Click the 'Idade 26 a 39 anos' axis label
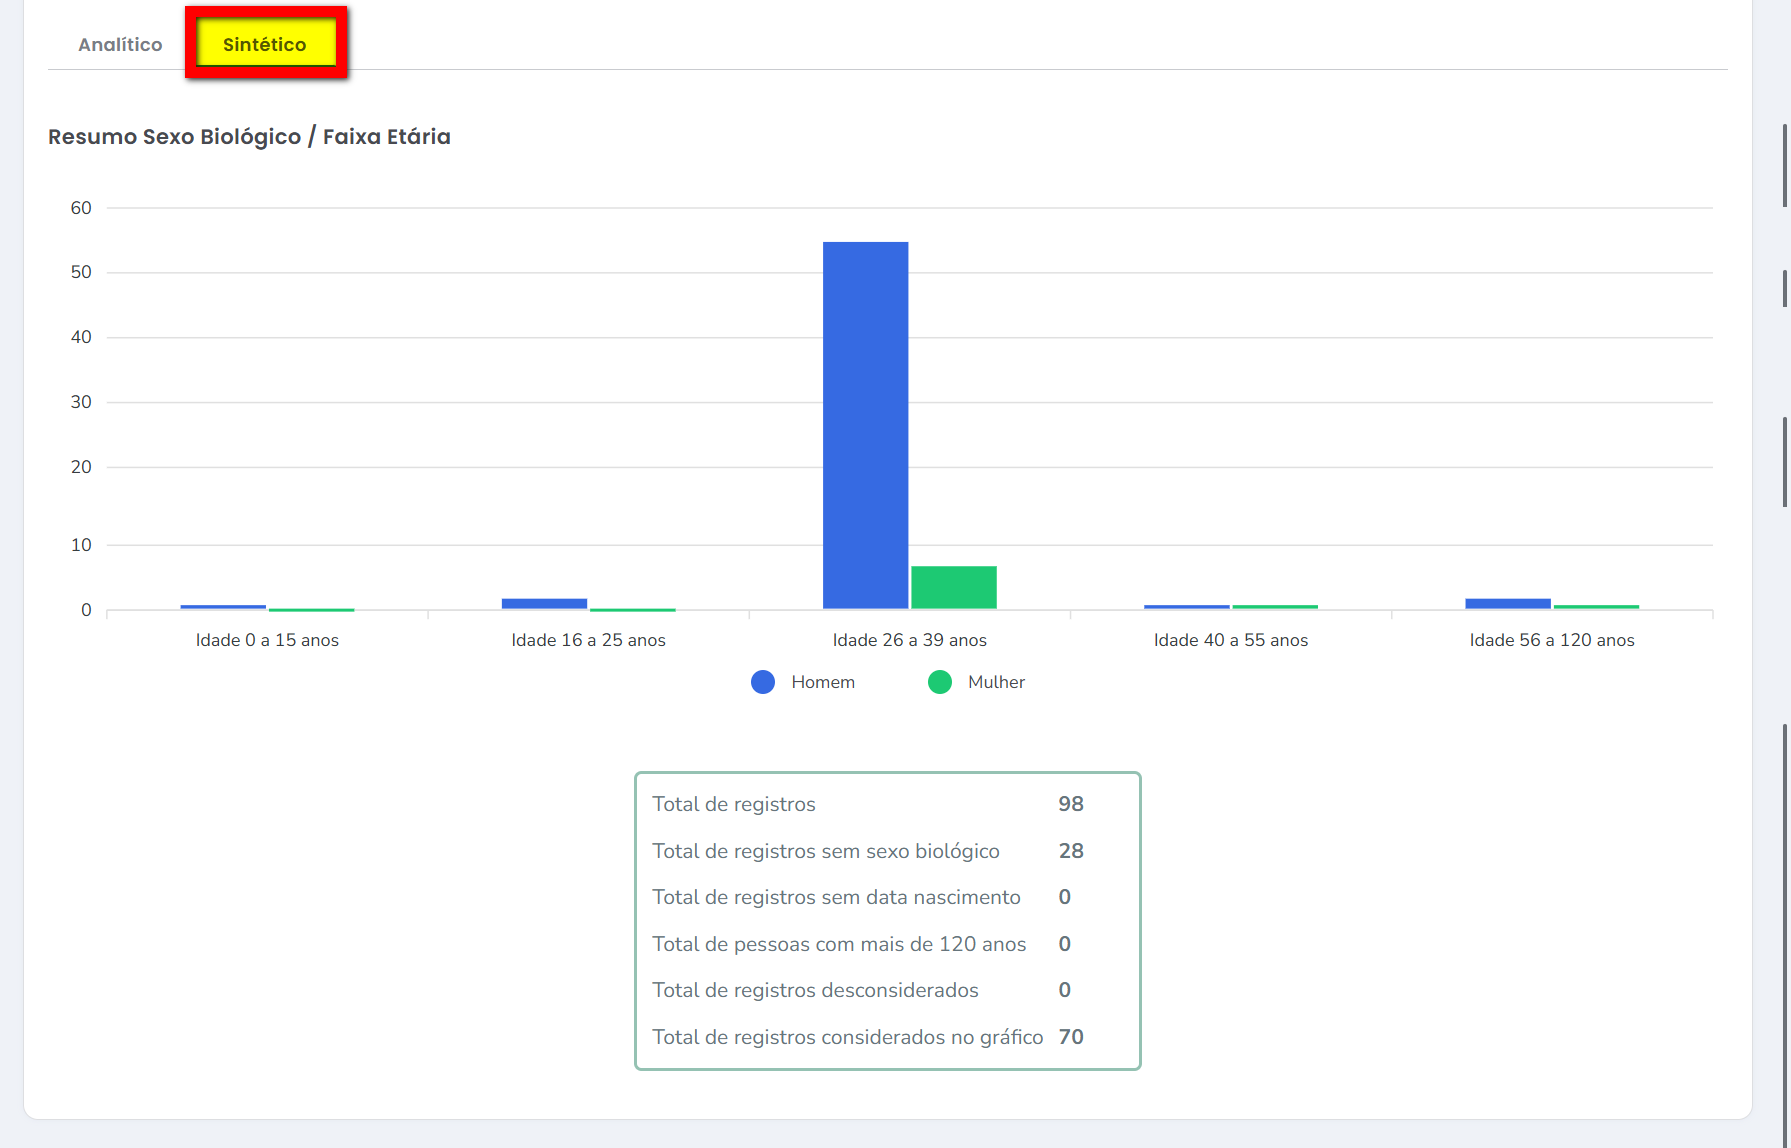The image size is (1791, 1148). click(x=909, y=640)
